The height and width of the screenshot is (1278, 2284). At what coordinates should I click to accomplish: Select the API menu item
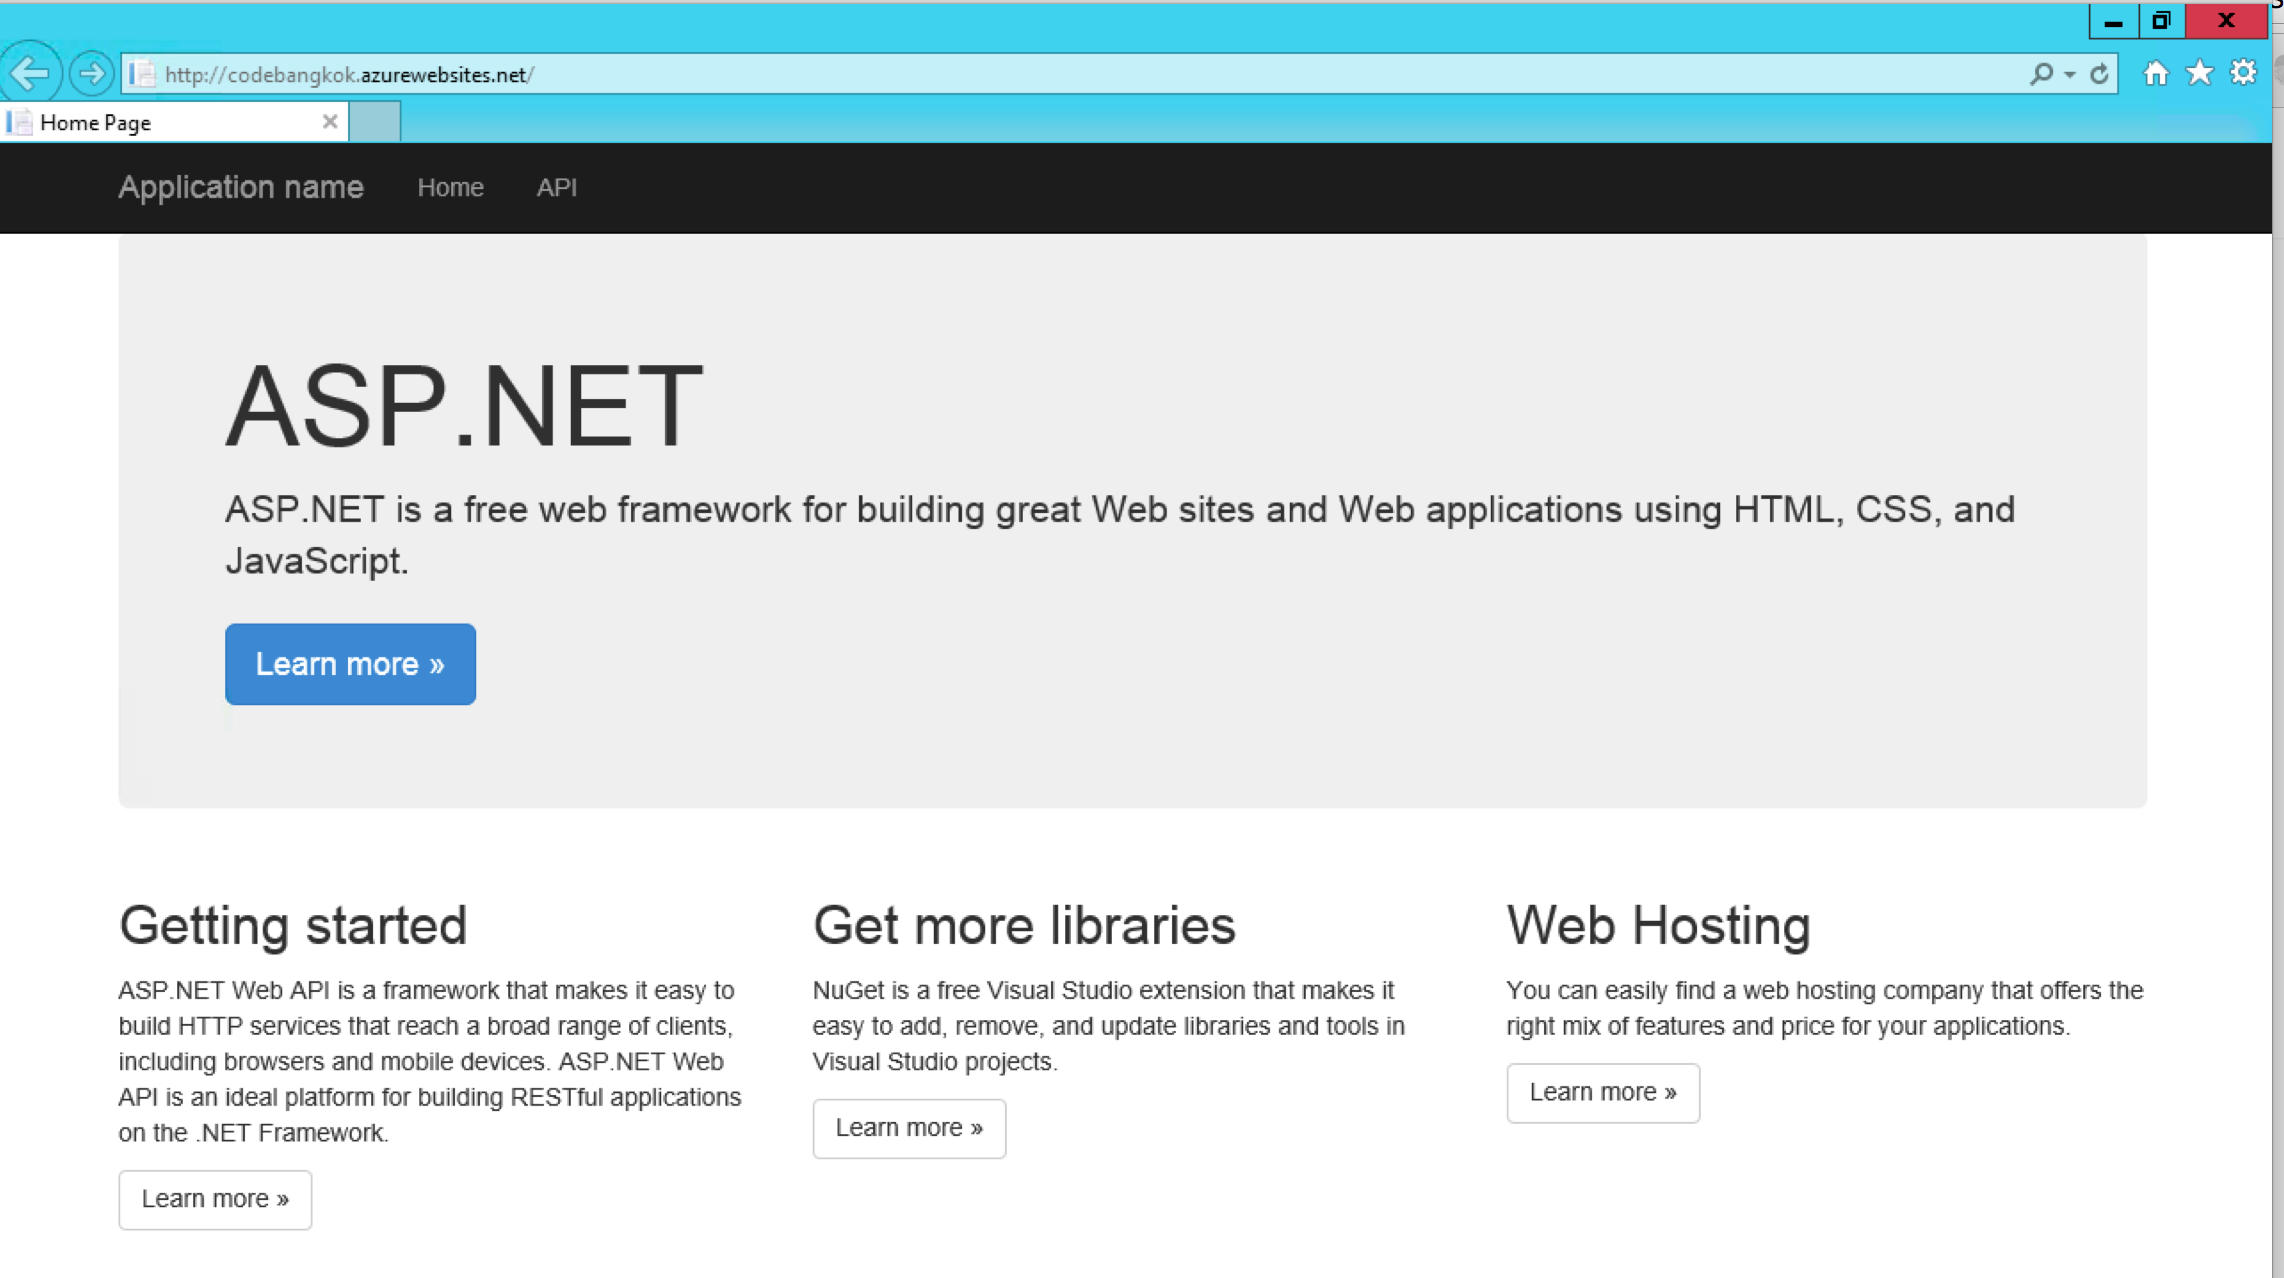click(557, 188)
